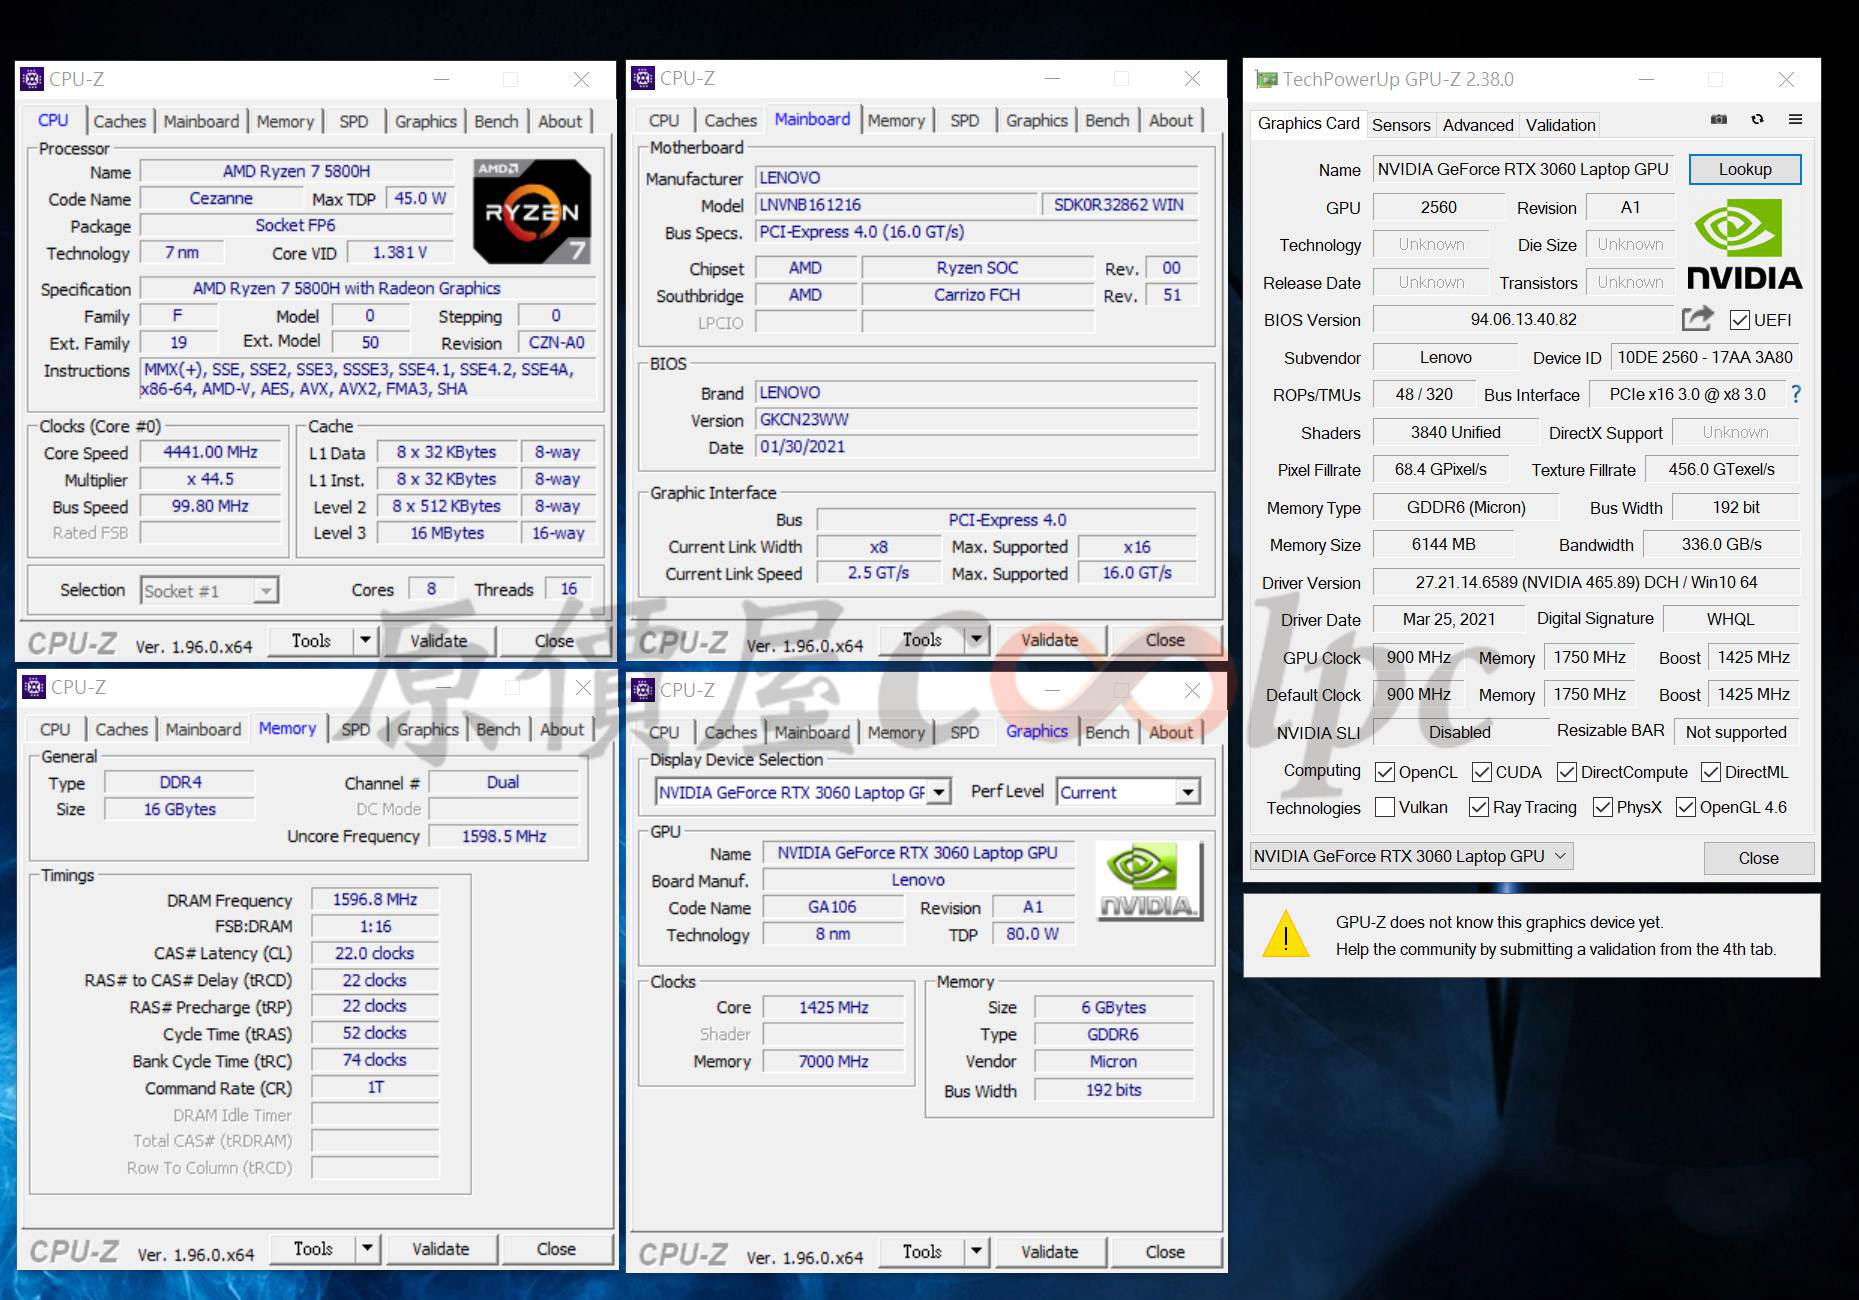Viewport: 1859px width, 1300px height.
Task: Click CPU-Z app icon in Graphics window title
Action: [x=644, y=690]
